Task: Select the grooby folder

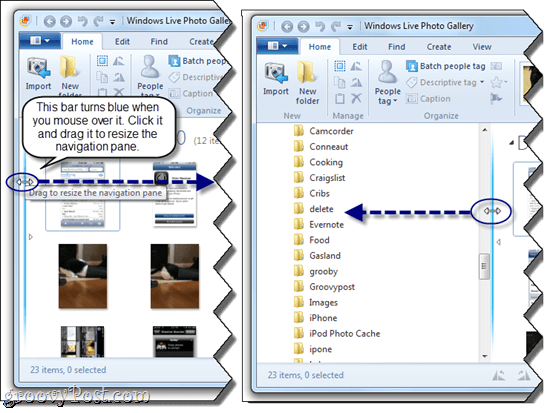Action: [315, 271]
